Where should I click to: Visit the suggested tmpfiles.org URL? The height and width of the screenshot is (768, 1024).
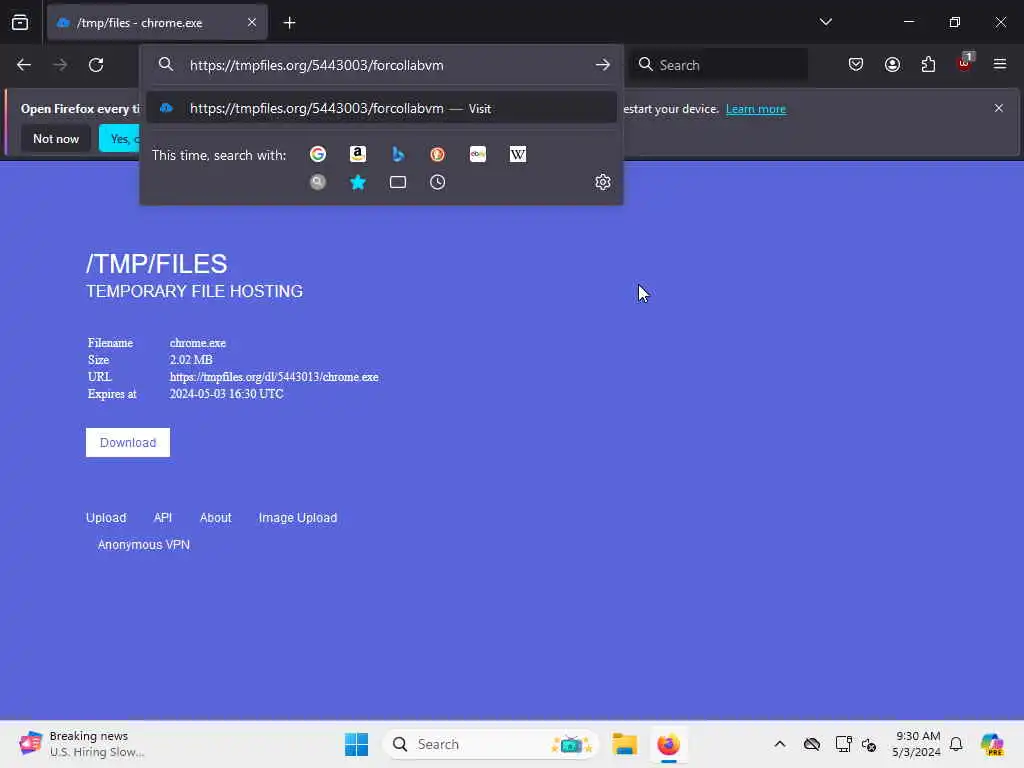pos(381,108)
